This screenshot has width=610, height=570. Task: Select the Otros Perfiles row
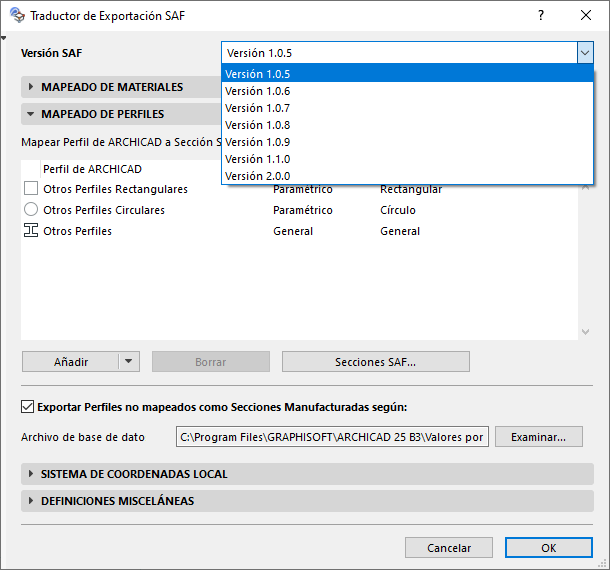click(300, 231)
